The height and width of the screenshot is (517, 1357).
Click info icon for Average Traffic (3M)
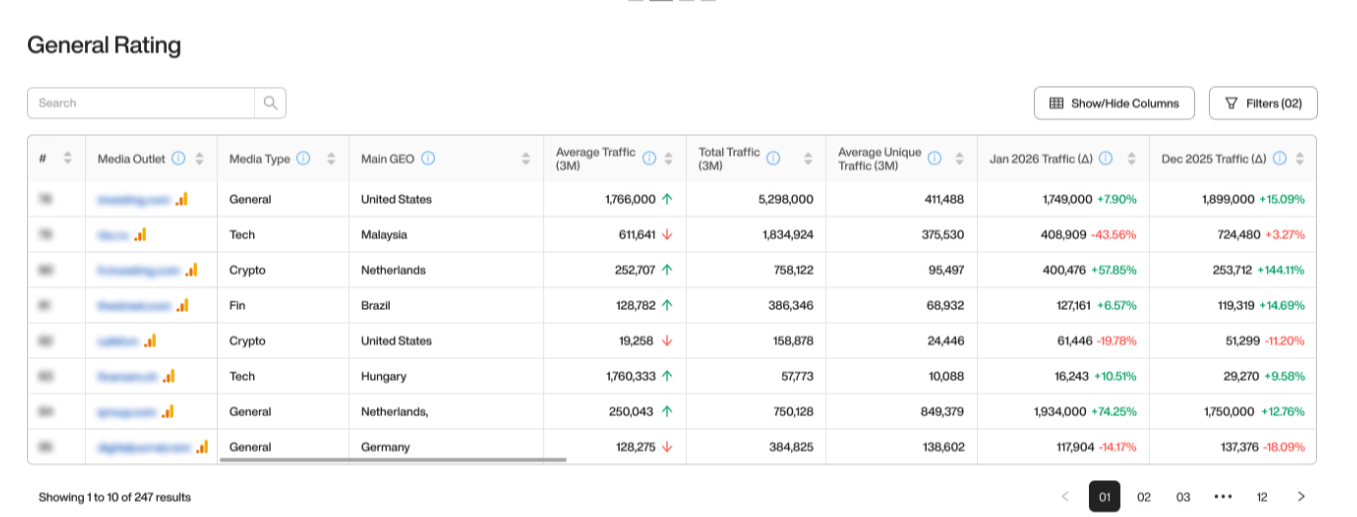click(x=649, y=158)
